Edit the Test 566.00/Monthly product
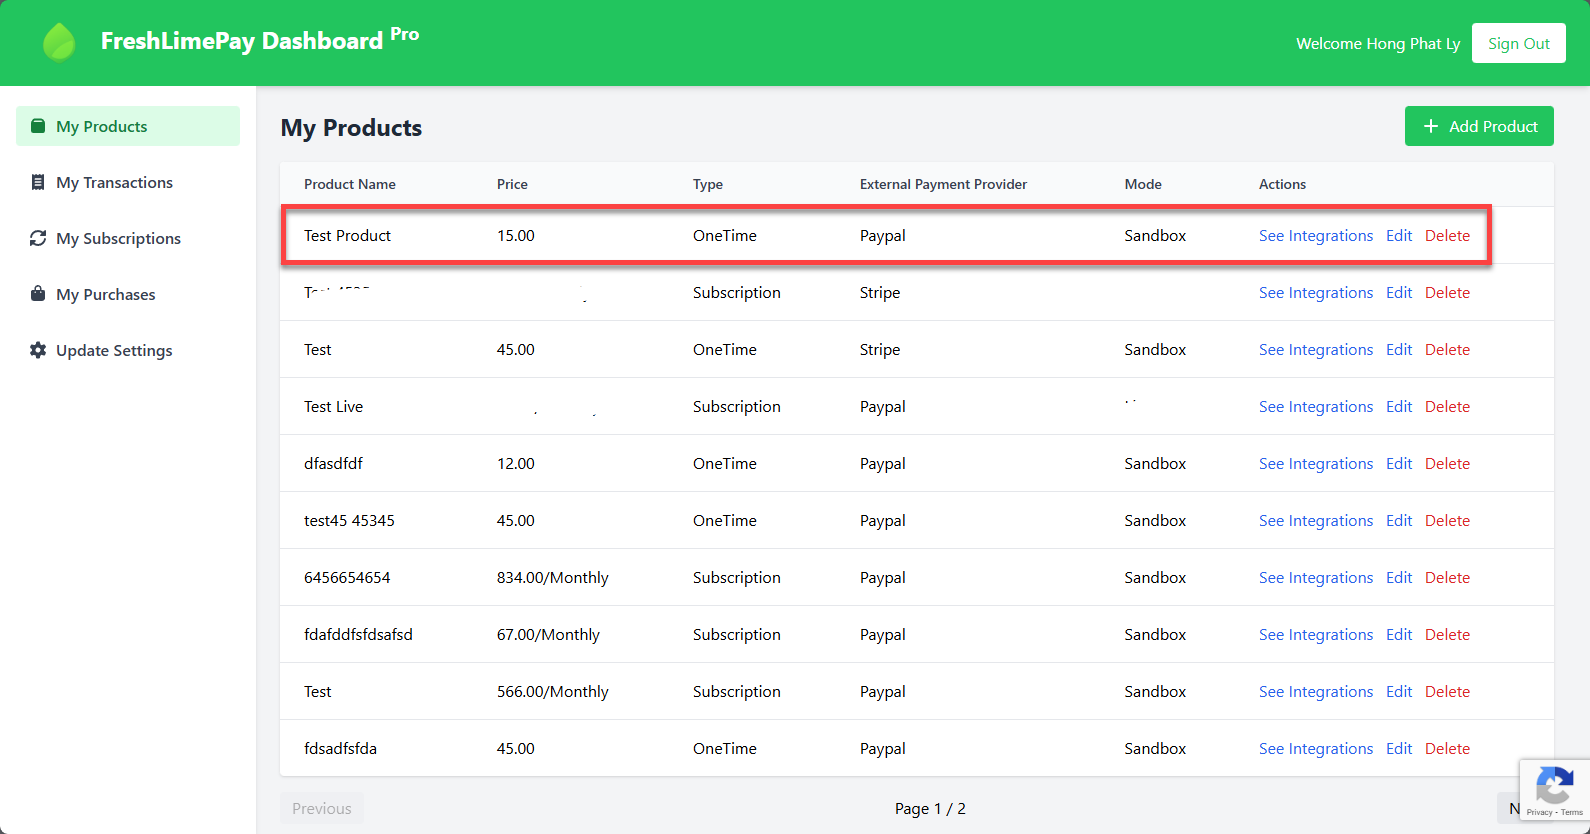 pos(1399,691)
